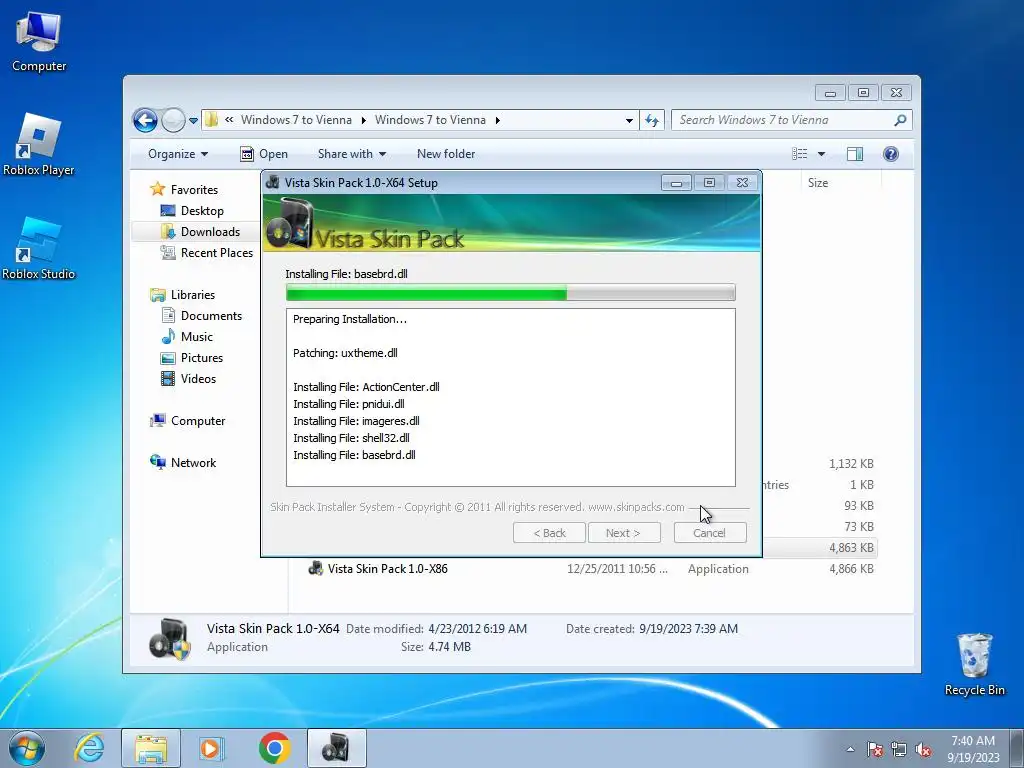
Task: Click the Back button in Setup
Action: point(549,533)
